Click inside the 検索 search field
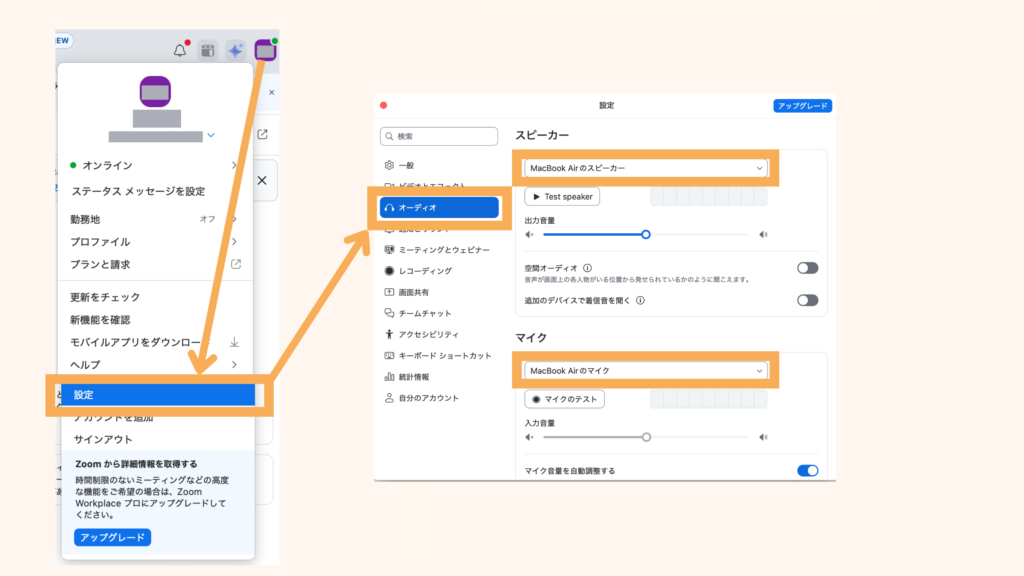 point(438,135)
